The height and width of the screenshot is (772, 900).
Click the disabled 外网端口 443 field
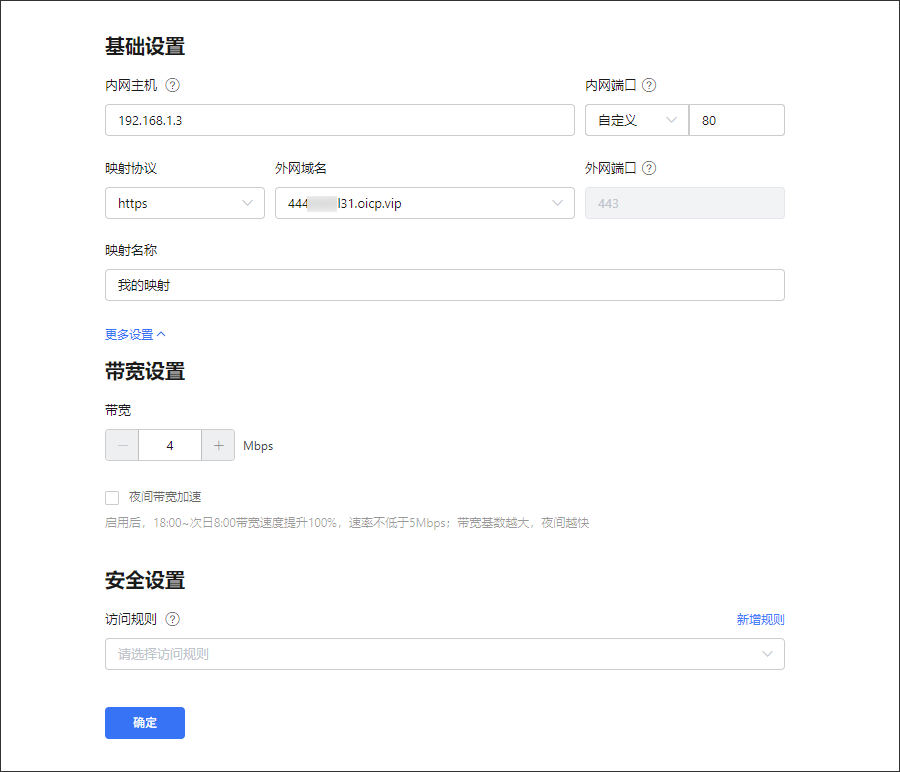[684, 203]
